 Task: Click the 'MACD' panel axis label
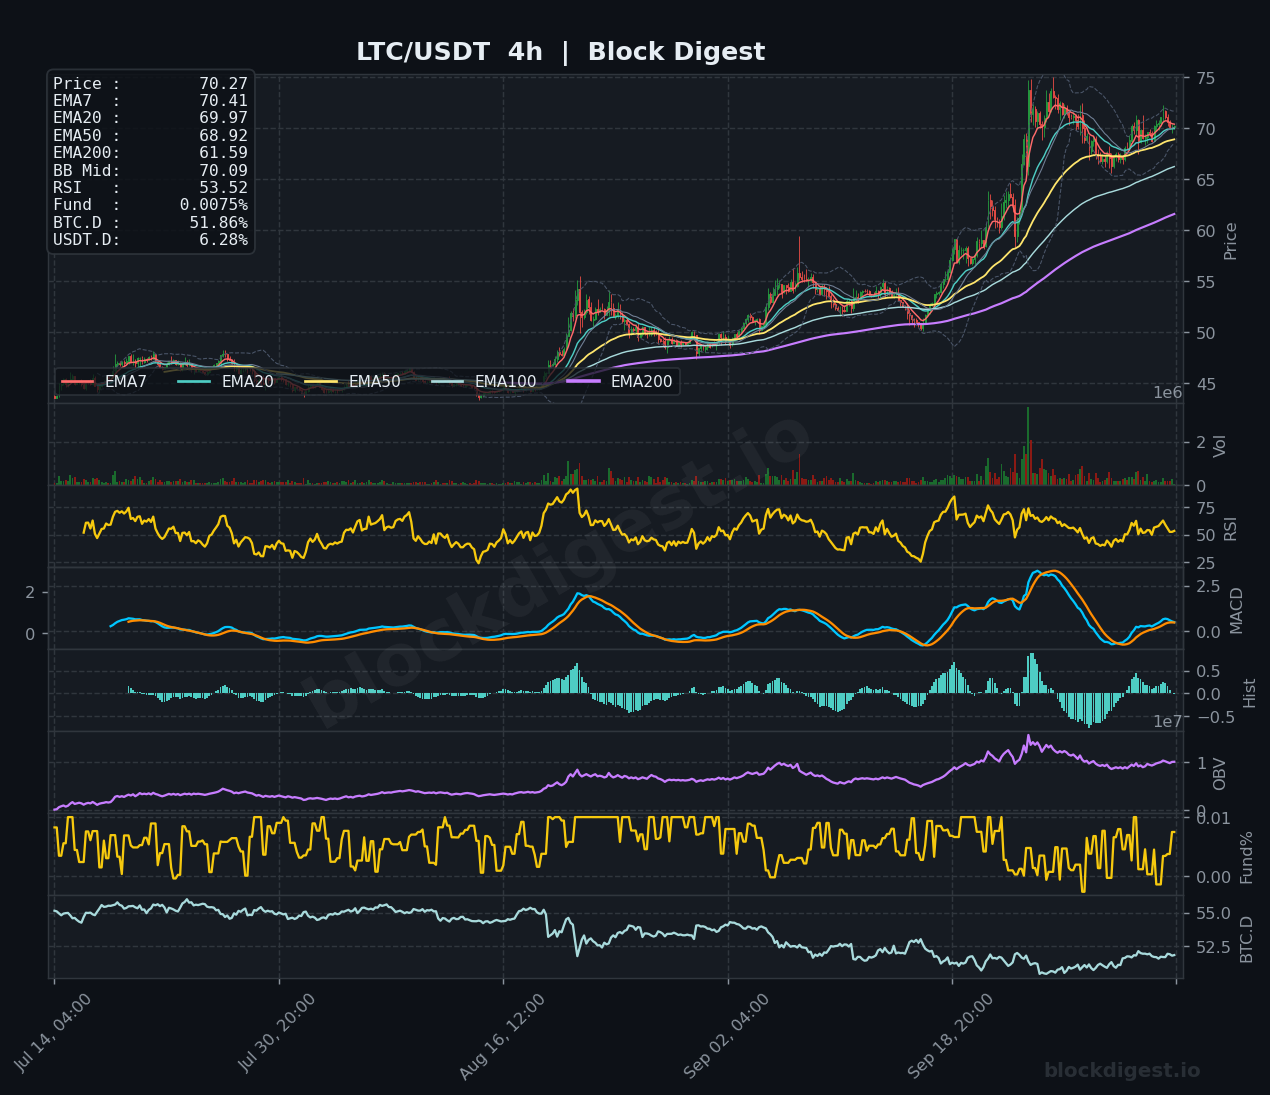click(x=1237, y=610)
